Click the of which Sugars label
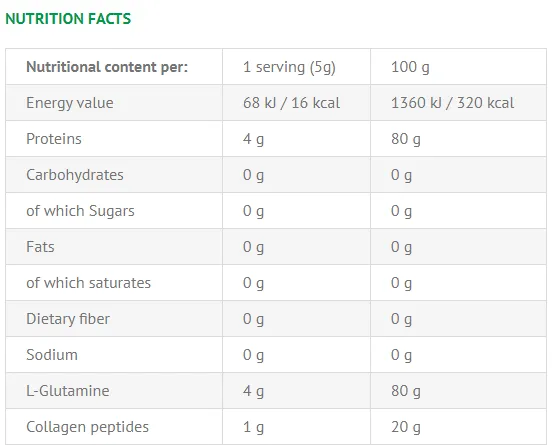Screen dimensions: 553x445 80,211
